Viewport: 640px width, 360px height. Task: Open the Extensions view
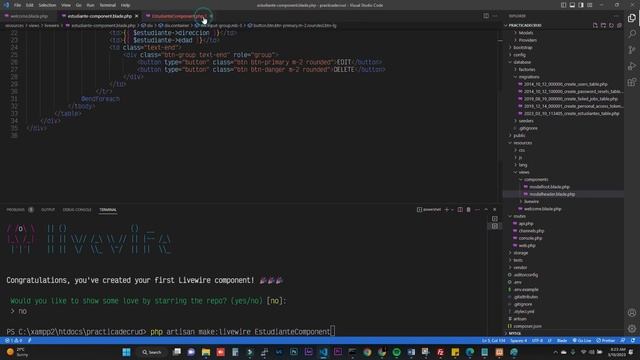[x=632, y=82]
